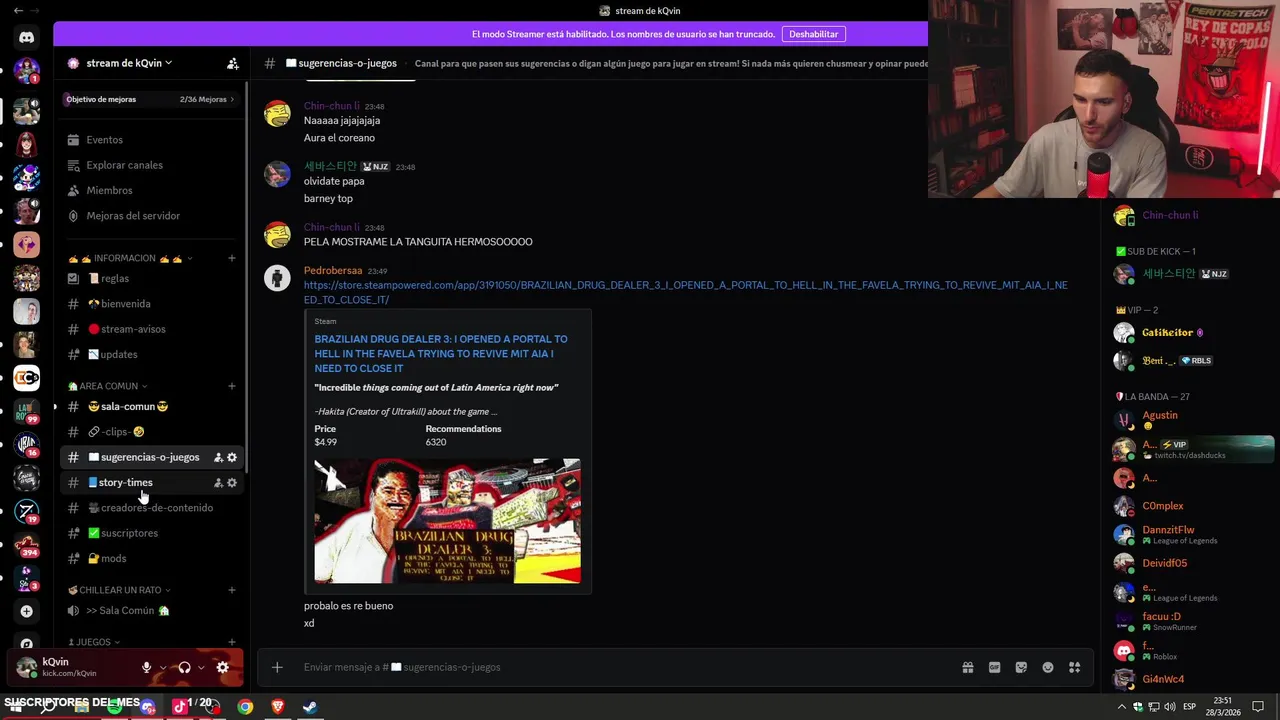Viewport: 1280px width, 720px height.
Task: Edit sugerencias-o-juegos channel settings gear
Action: click(x=232, y=457)
